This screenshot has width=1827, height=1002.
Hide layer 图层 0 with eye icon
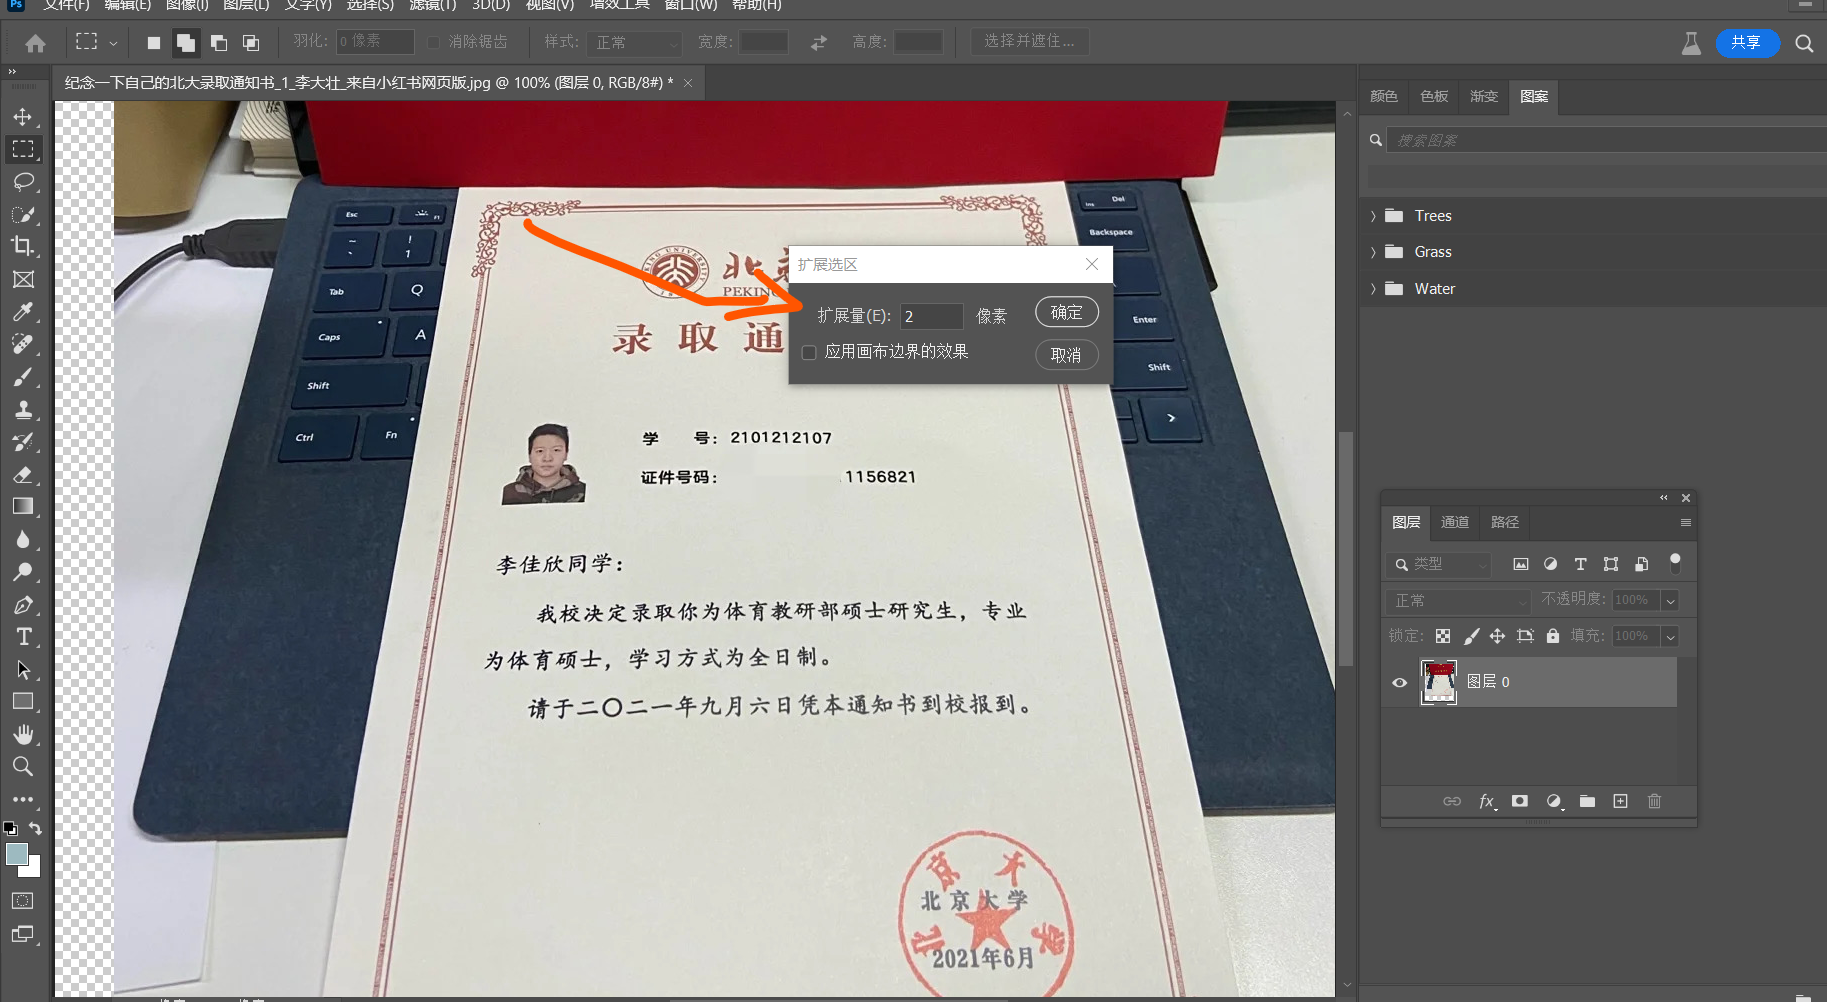1400,683
